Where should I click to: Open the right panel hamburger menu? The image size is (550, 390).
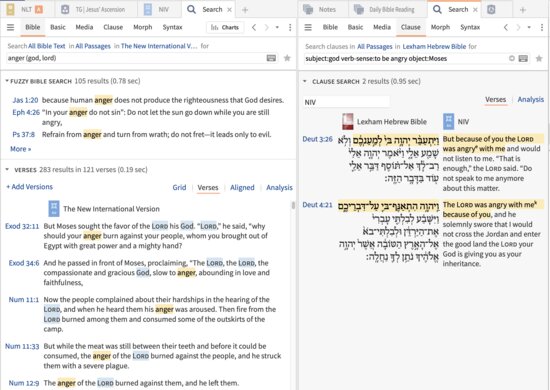pos(308,27)
